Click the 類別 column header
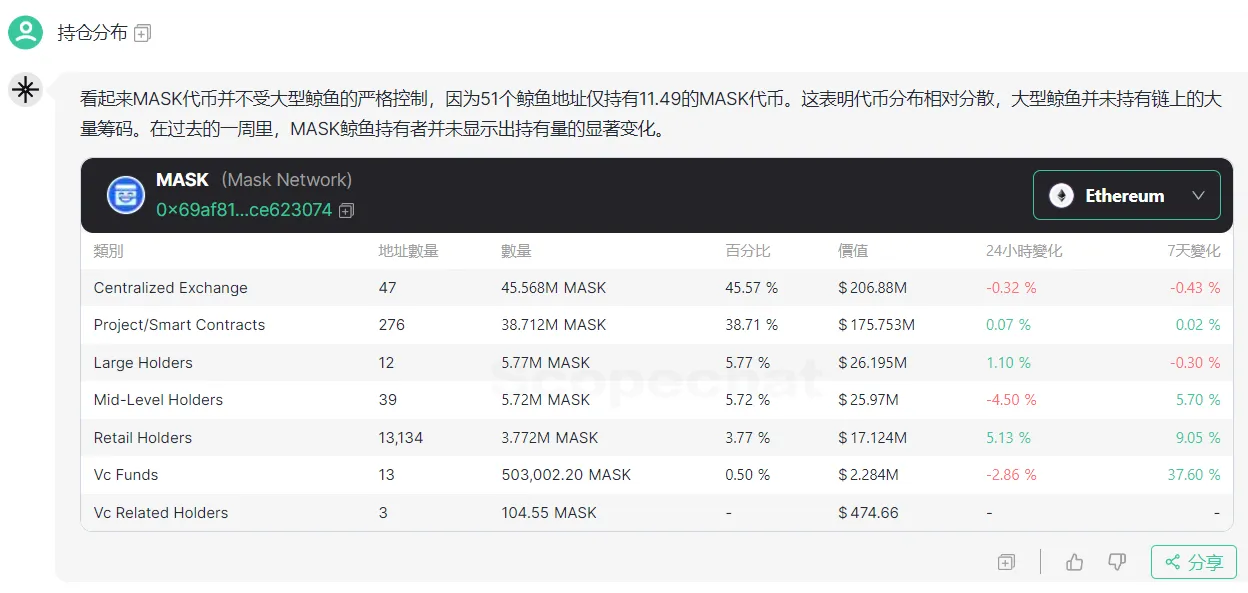This screenshot has height=593, width=1248. 109,251
